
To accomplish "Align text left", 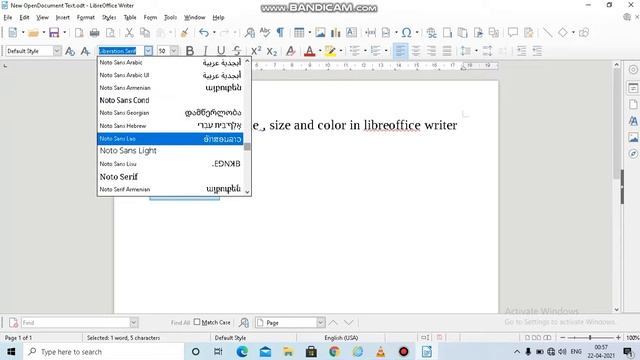I will [400, 51].
